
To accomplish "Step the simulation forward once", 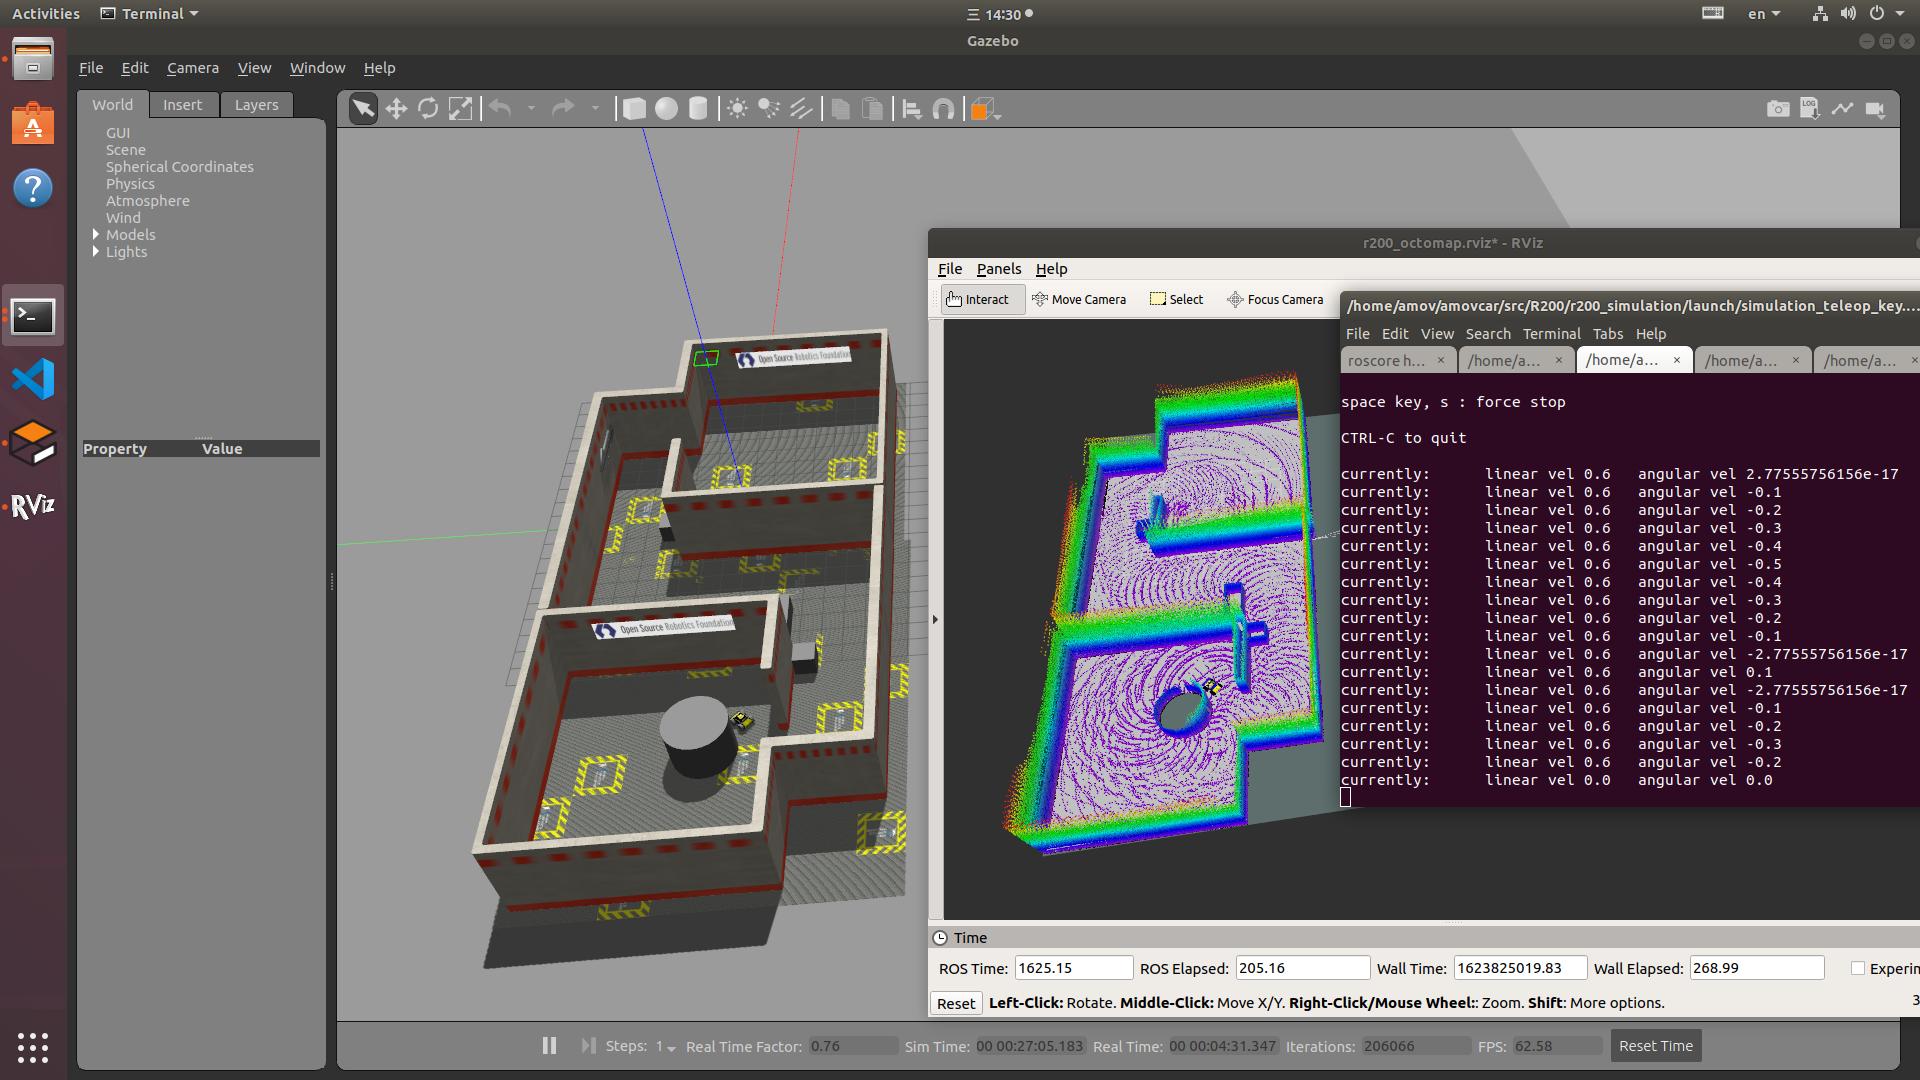I will tap(588, 1046).
